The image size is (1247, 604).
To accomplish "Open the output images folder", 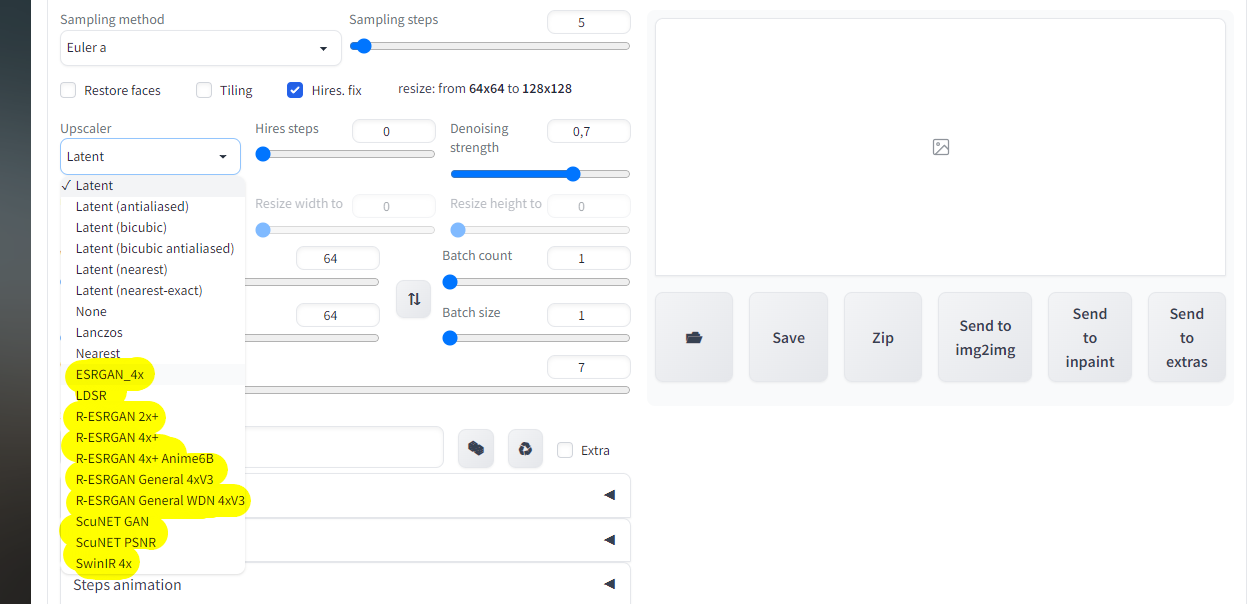I will (694, 337).
